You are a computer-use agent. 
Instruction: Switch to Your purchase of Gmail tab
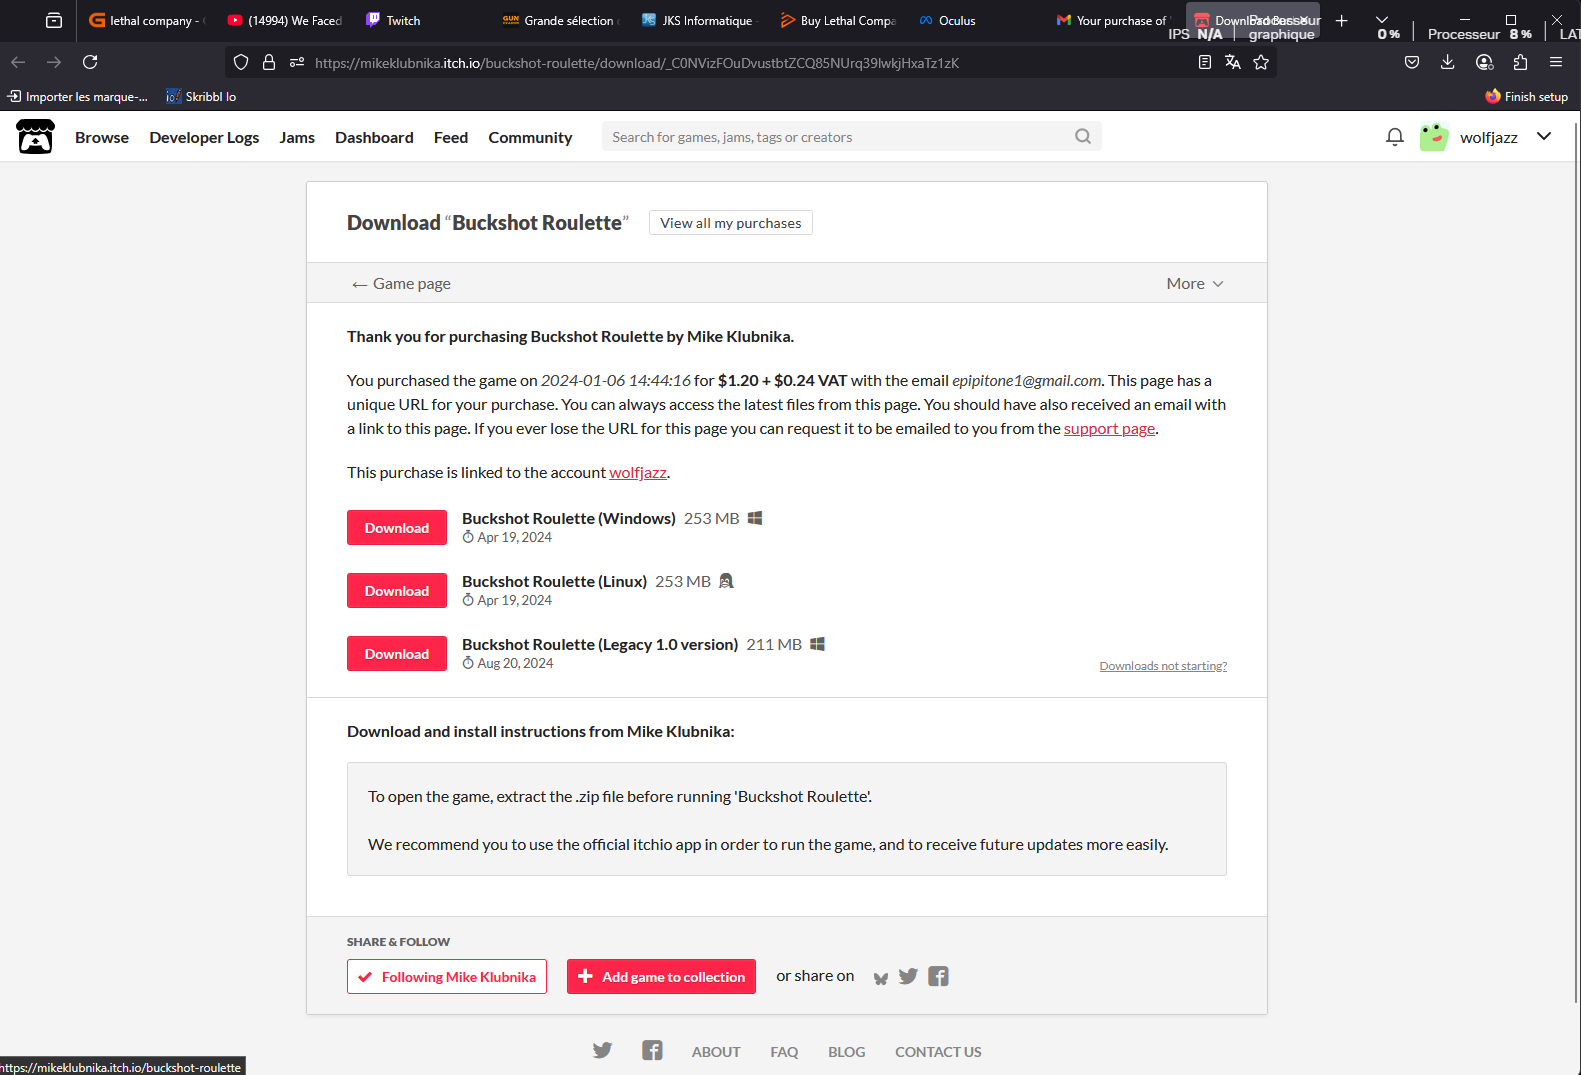tap(1112, 20)
